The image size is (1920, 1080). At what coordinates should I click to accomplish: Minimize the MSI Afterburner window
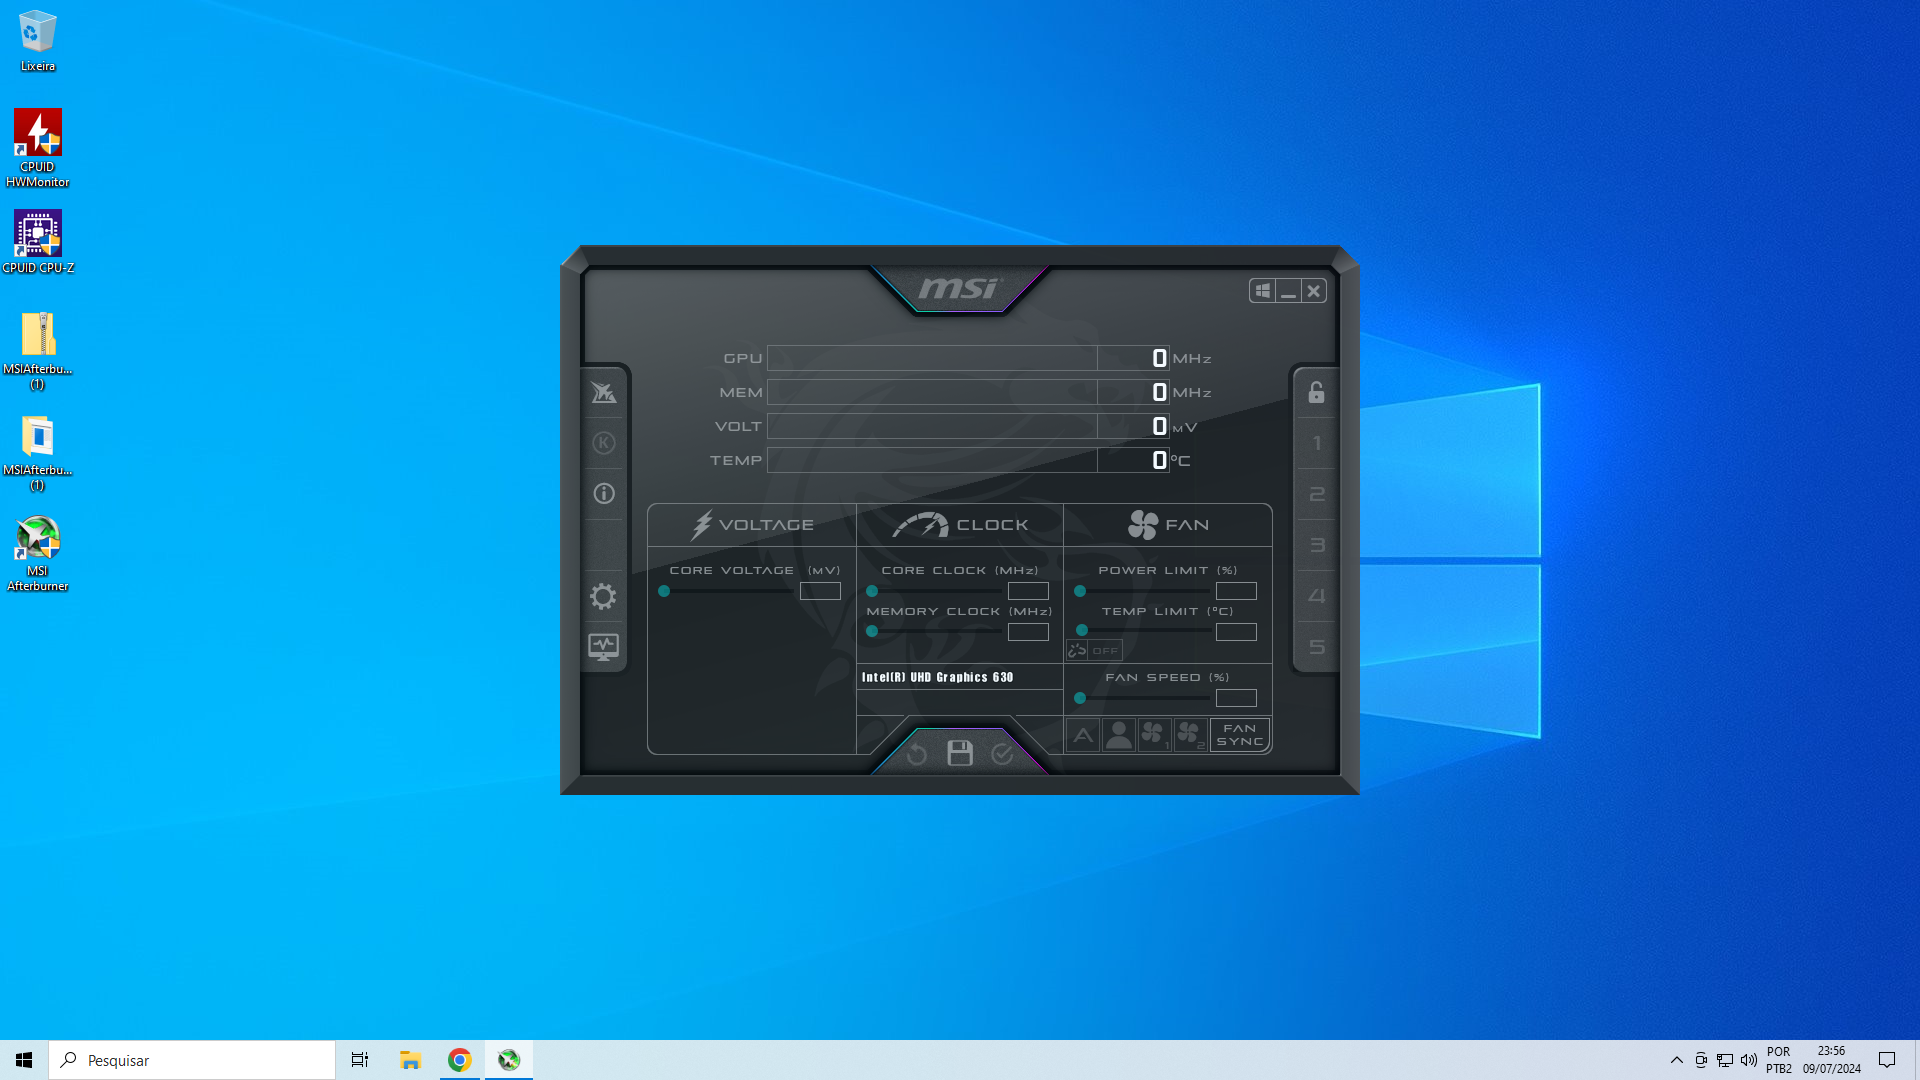pos(1289,291)
